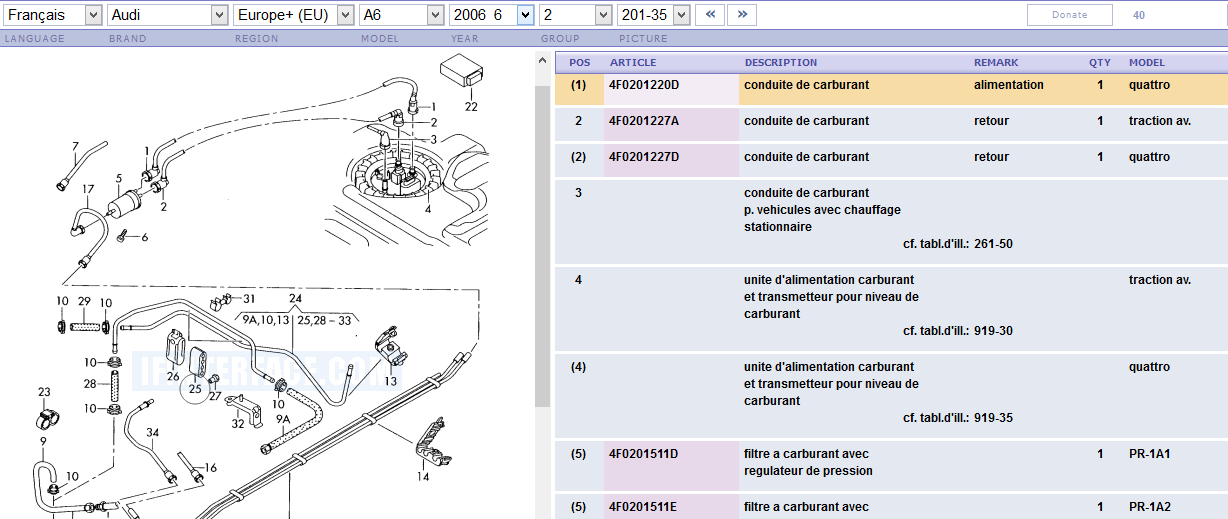Go to next picture with double-right arrow
1228x519 pixels.
coord(742,15)
